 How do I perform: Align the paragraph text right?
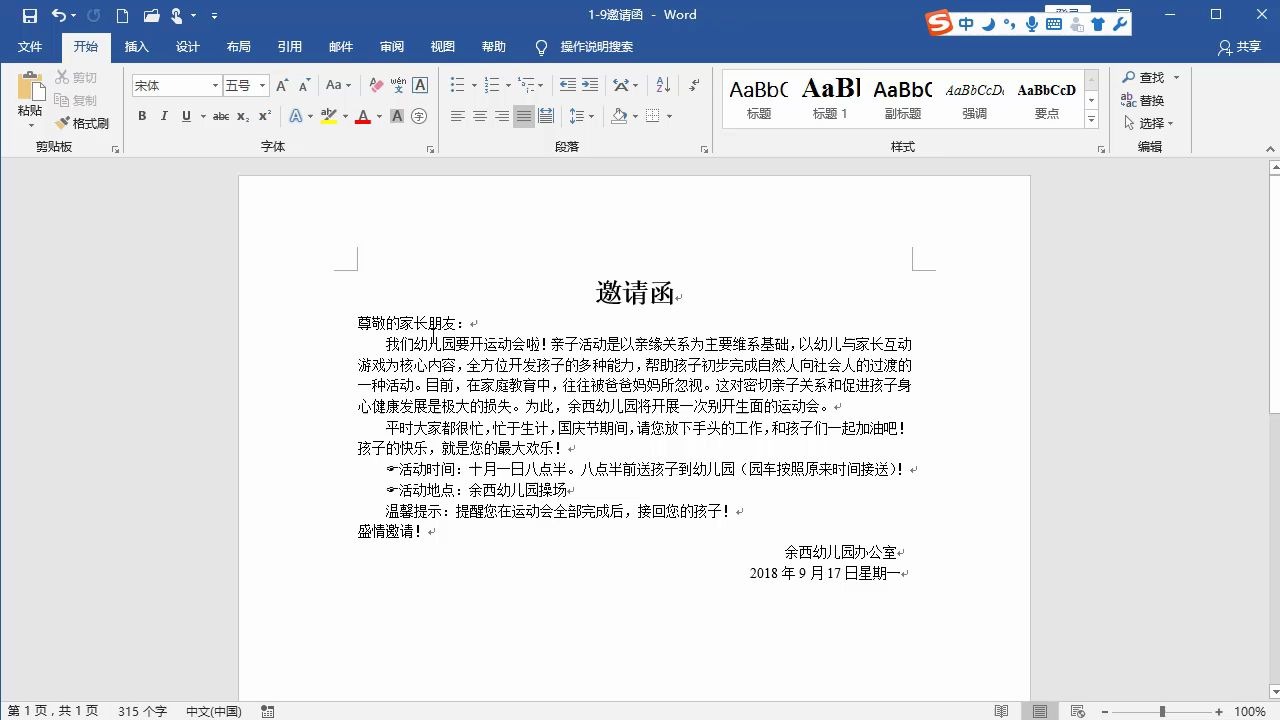(x=502, y=116)
